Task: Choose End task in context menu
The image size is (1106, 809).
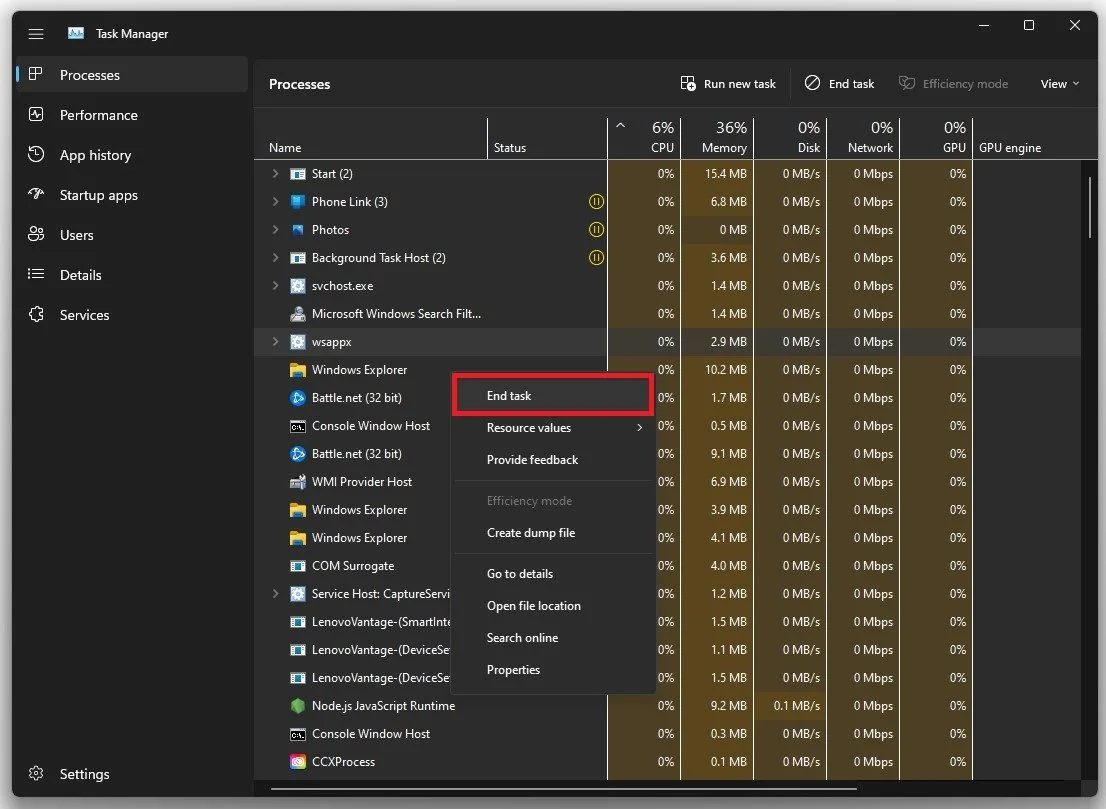Action: (552, 395)
